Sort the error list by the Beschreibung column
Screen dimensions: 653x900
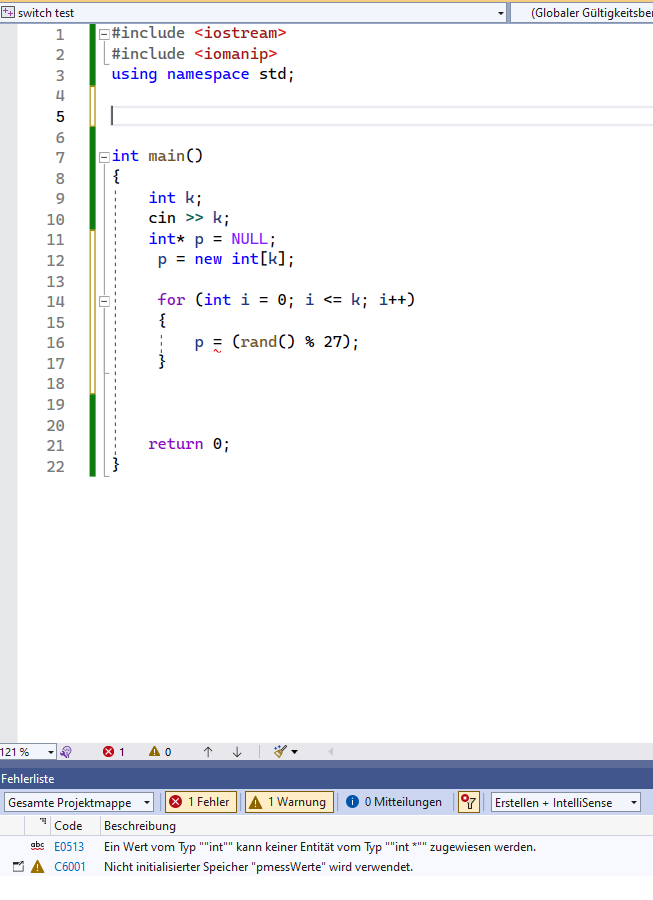pyautogui.click(x=139, y=826)
